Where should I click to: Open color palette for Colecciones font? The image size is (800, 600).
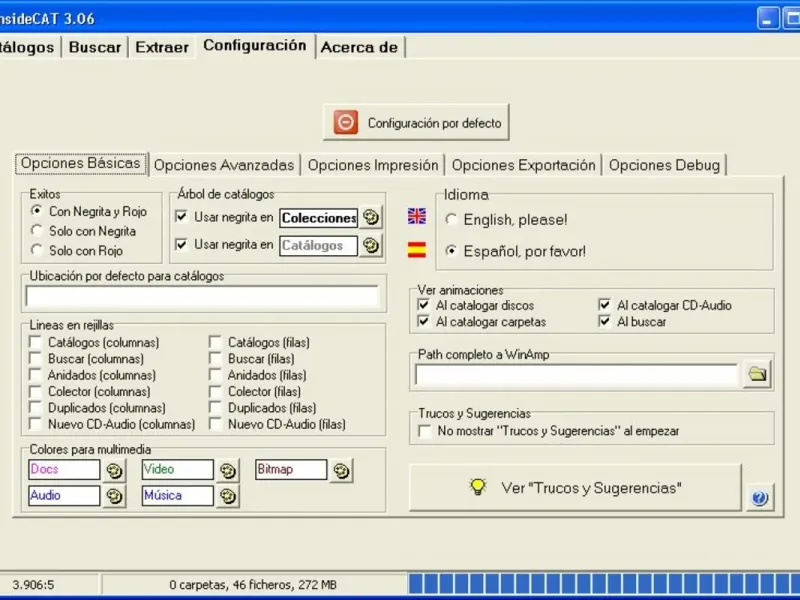click(371, 217)
